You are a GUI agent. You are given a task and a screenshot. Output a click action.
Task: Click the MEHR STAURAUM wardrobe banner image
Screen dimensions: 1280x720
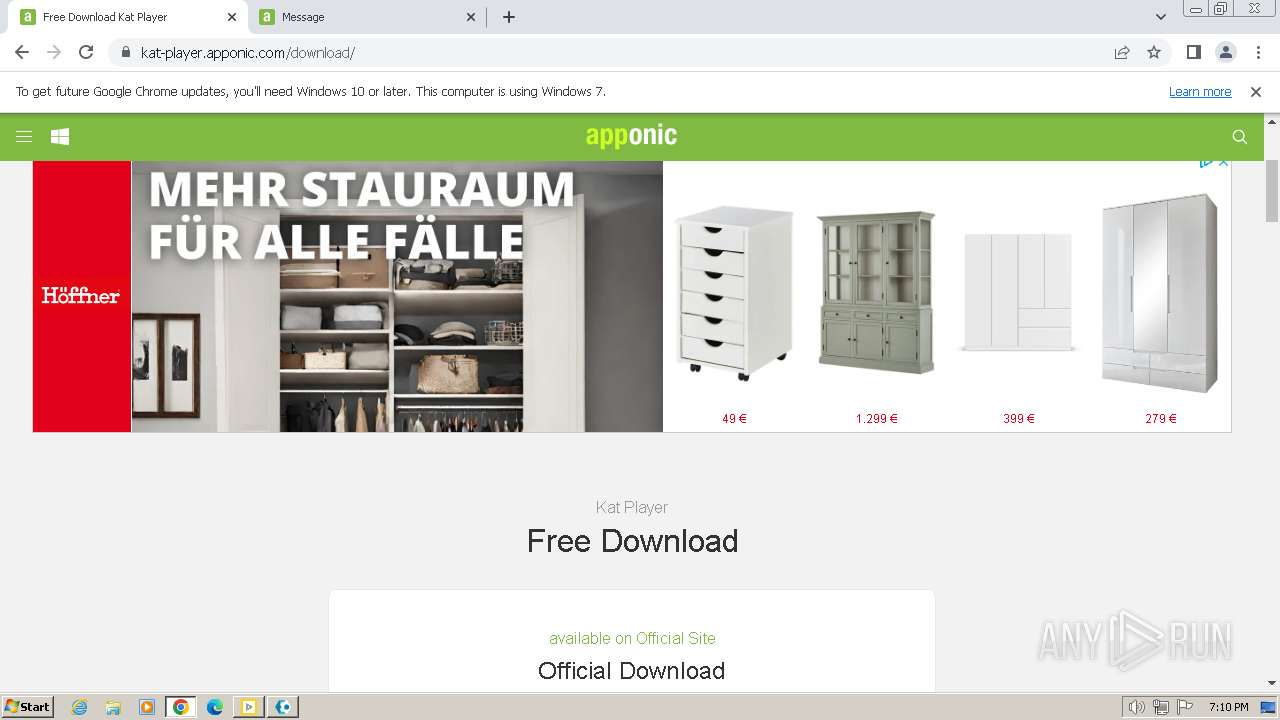397,296
